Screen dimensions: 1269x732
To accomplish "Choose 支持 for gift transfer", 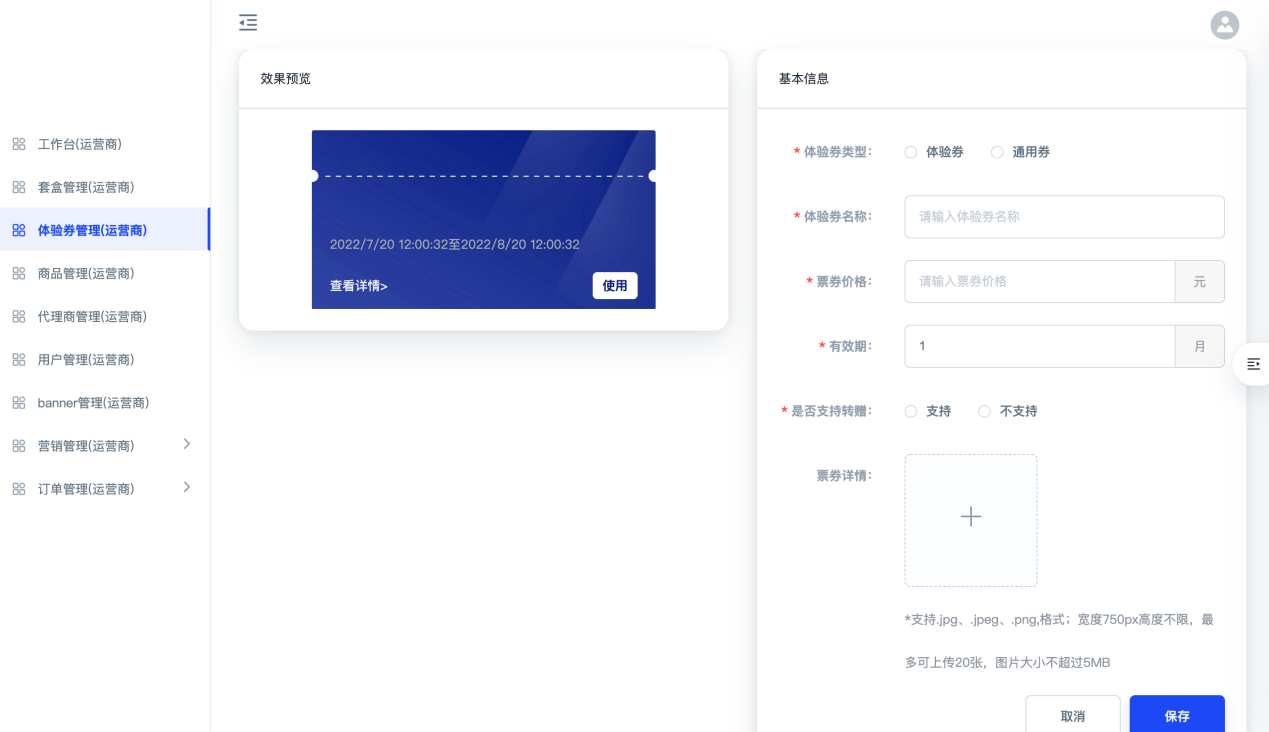I will click(911, 411).
